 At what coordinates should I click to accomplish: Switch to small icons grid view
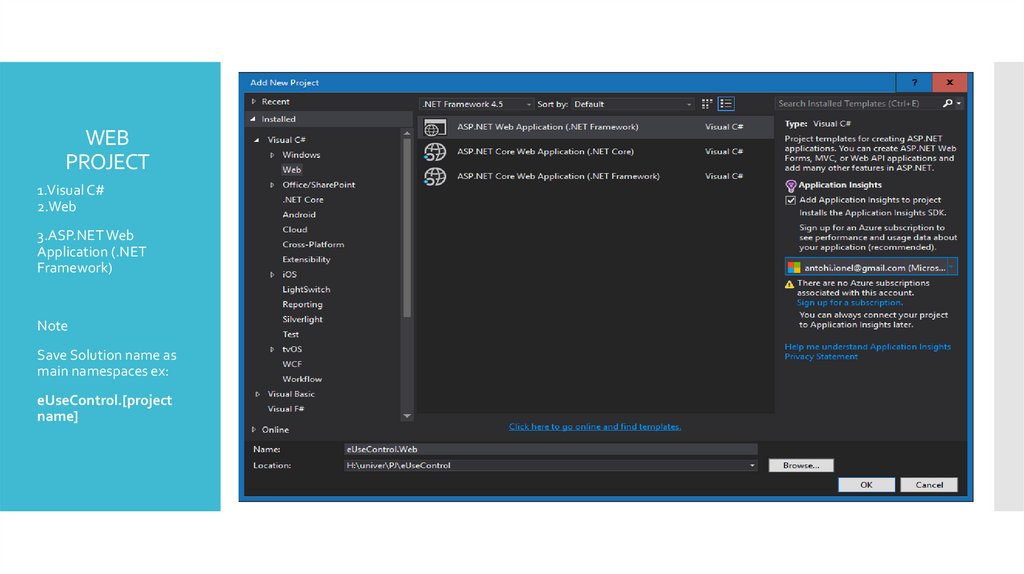[x=707, y=104]
